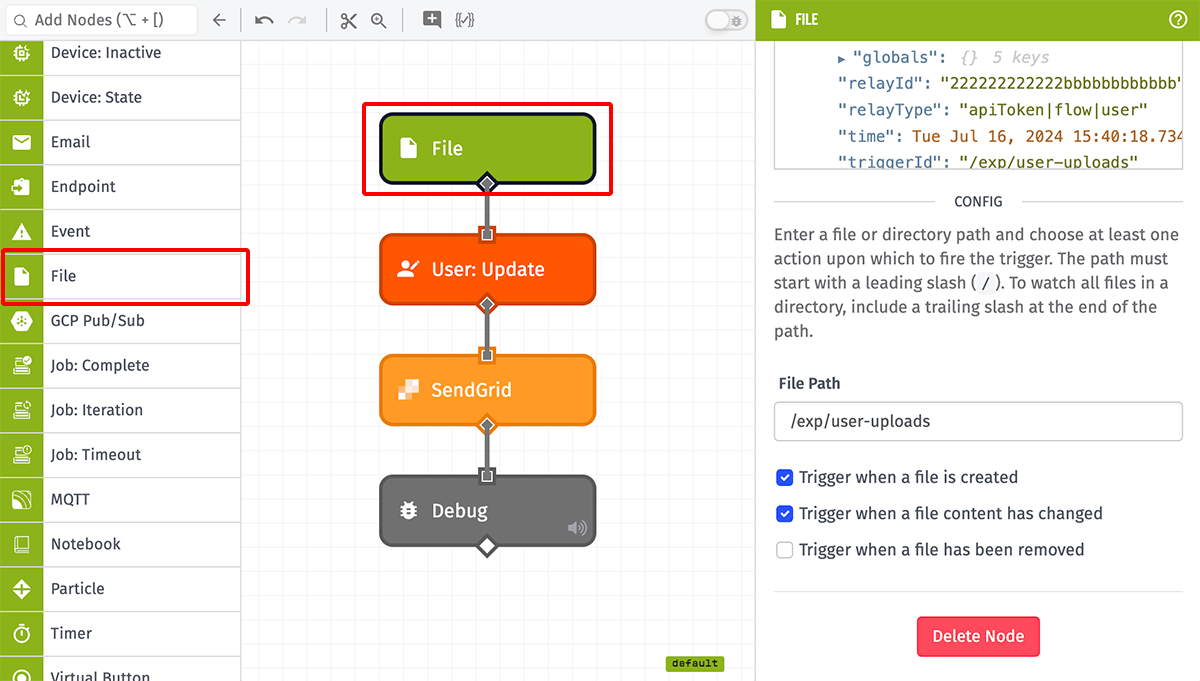Click the "Job: Complete" palette label
This screenshot has width=1200, height=681.
click(x=100, y=365)
